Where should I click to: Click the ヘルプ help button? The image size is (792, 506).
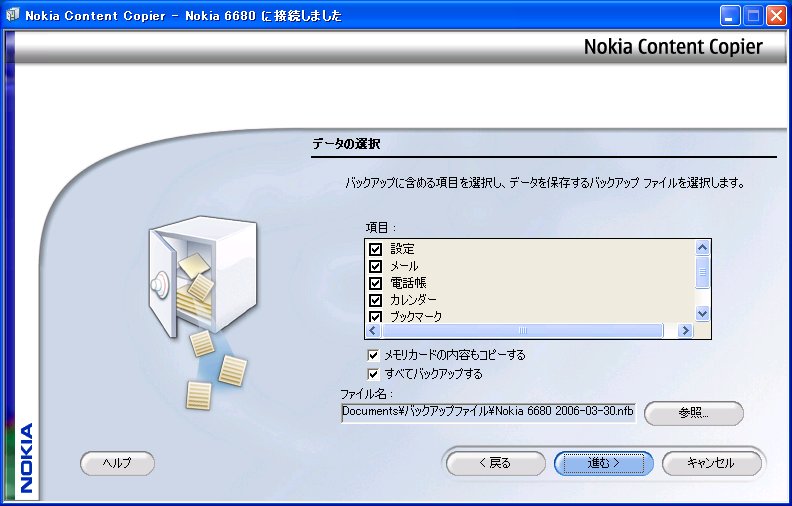tap(117, 463)
